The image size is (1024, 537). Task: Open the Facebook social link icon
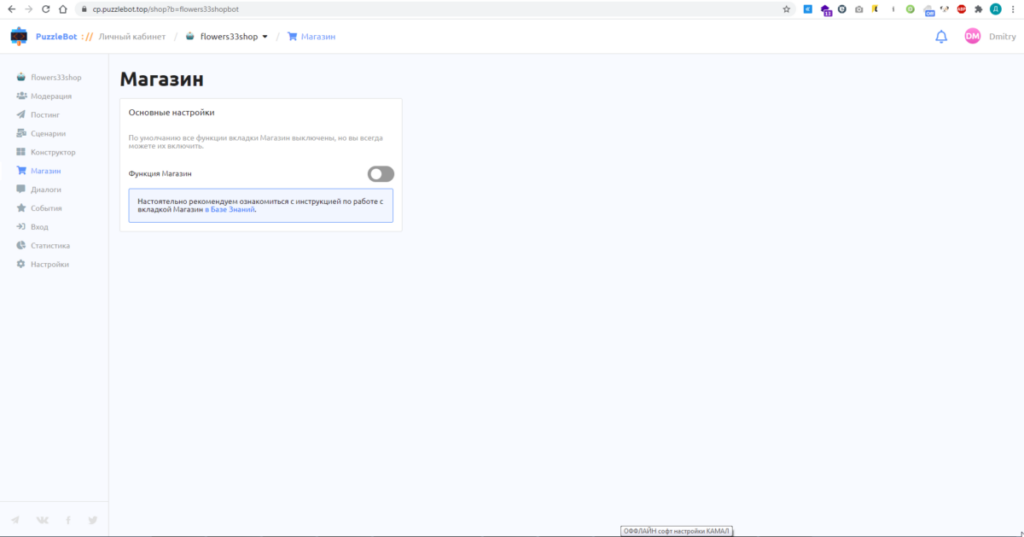click(x=68, y=520)
